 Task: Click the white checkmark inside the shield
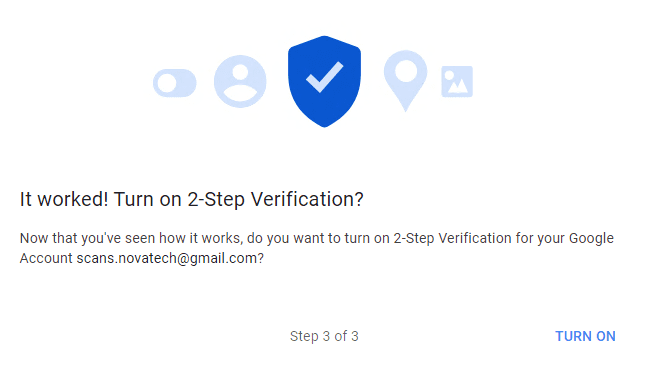(x=324, y=77)
